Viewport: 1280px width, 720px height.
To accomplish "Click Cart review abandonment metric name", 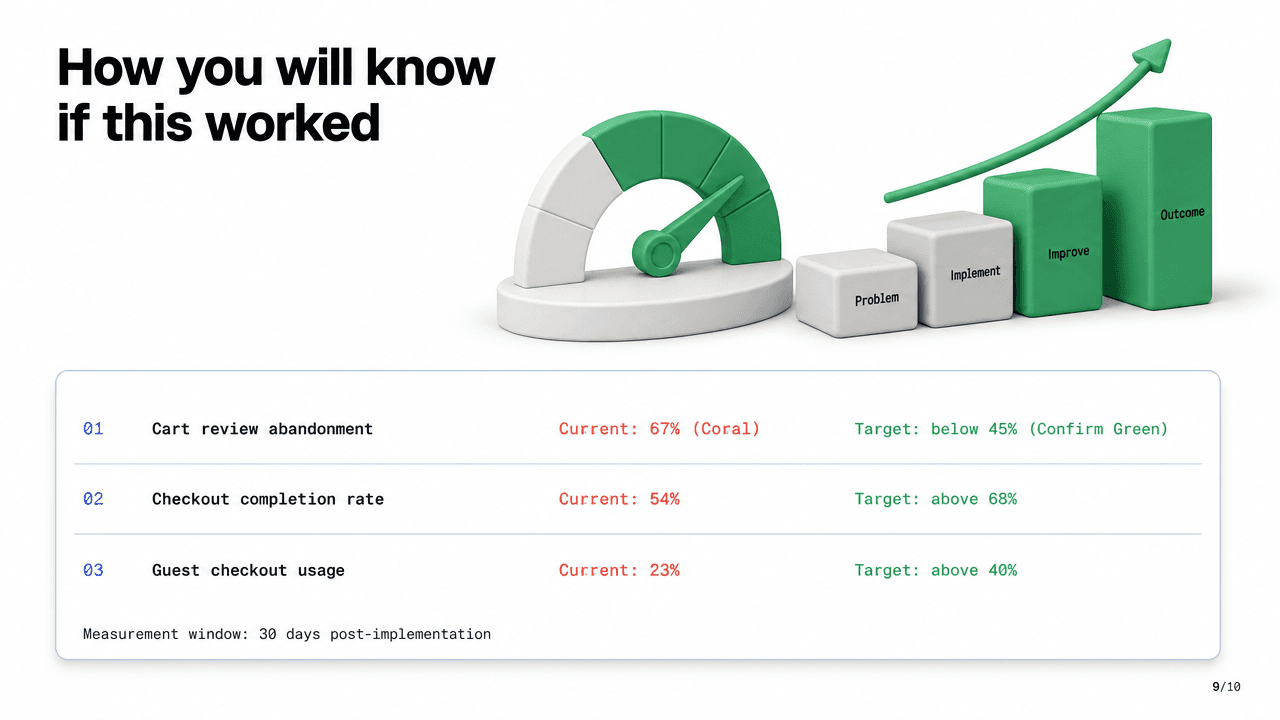I will coord(262,429).
